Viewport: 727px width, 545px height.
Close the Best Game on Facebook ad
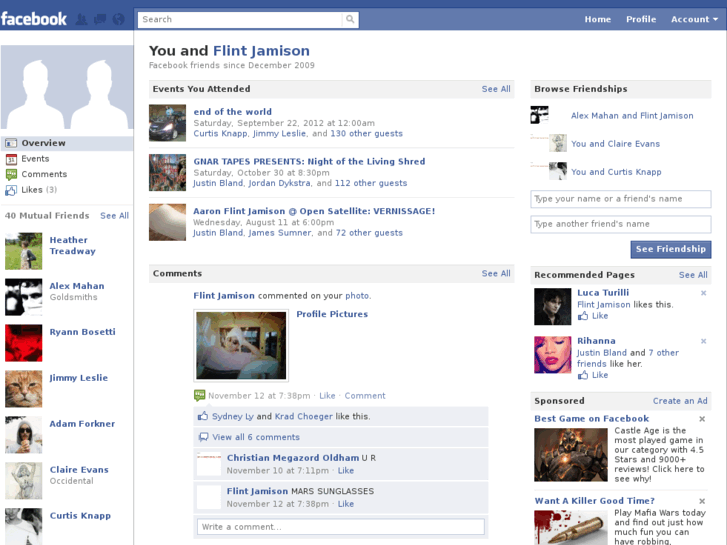point(702,419)
